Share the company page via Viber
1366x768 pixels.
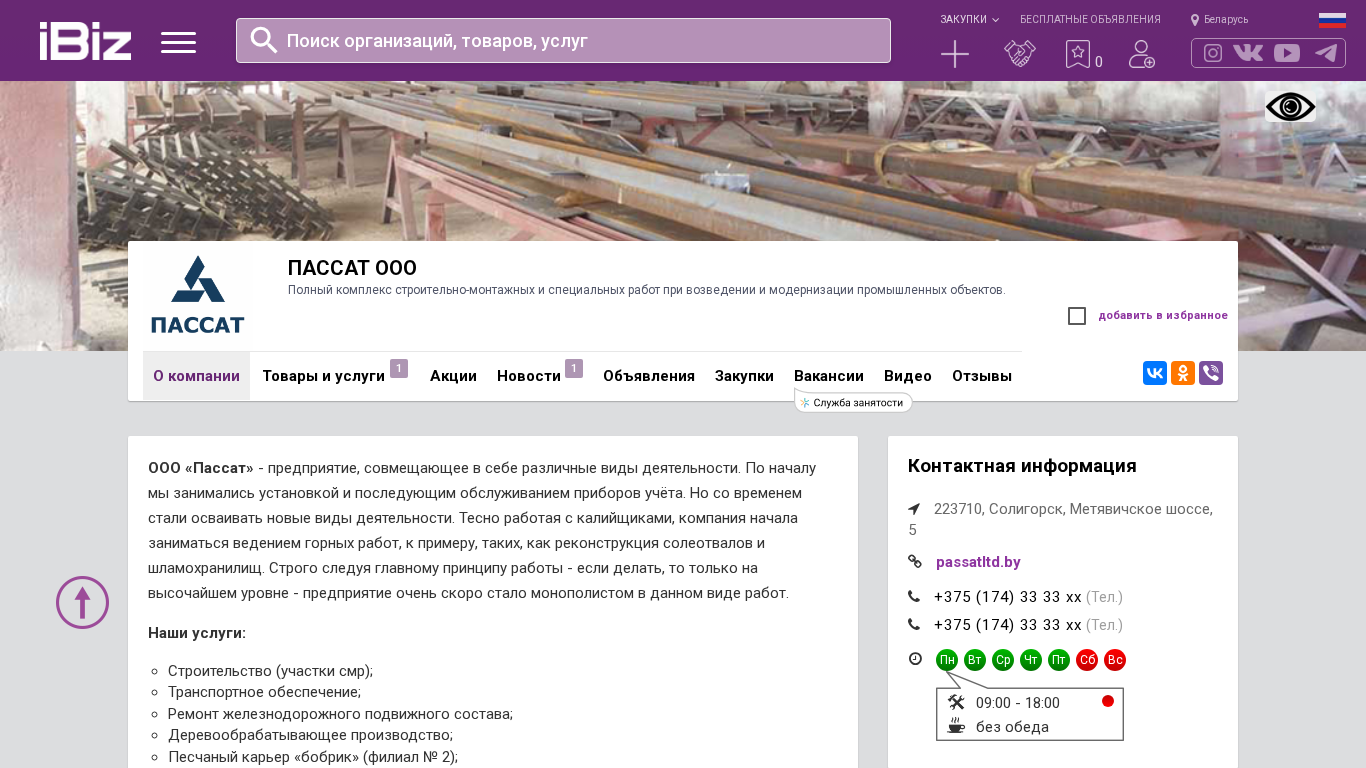click(x=1211, y=373)
